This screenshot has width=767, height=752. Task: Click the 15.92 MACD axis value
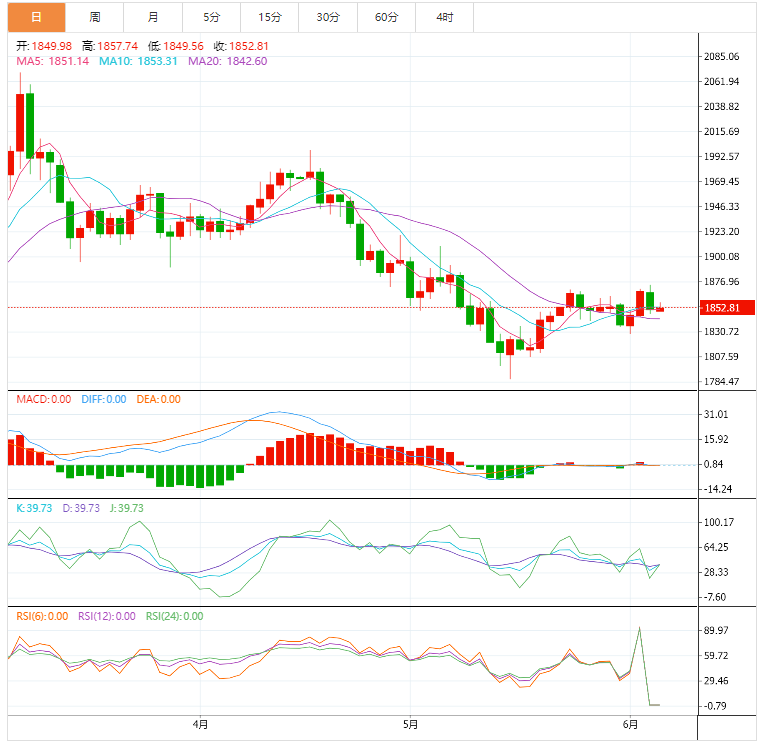coord(716,439)
